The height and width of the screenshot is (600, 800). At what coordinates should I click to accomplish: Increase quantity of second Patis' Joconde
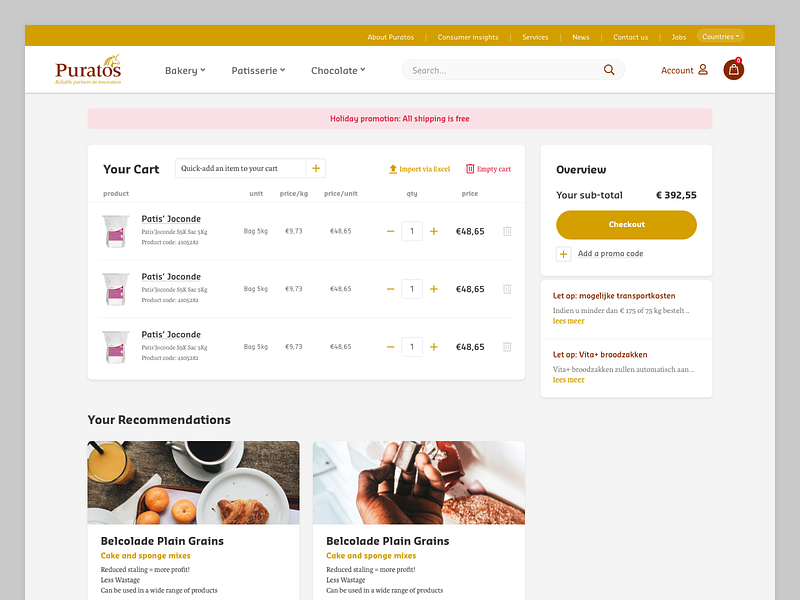(x=434, y=289)
